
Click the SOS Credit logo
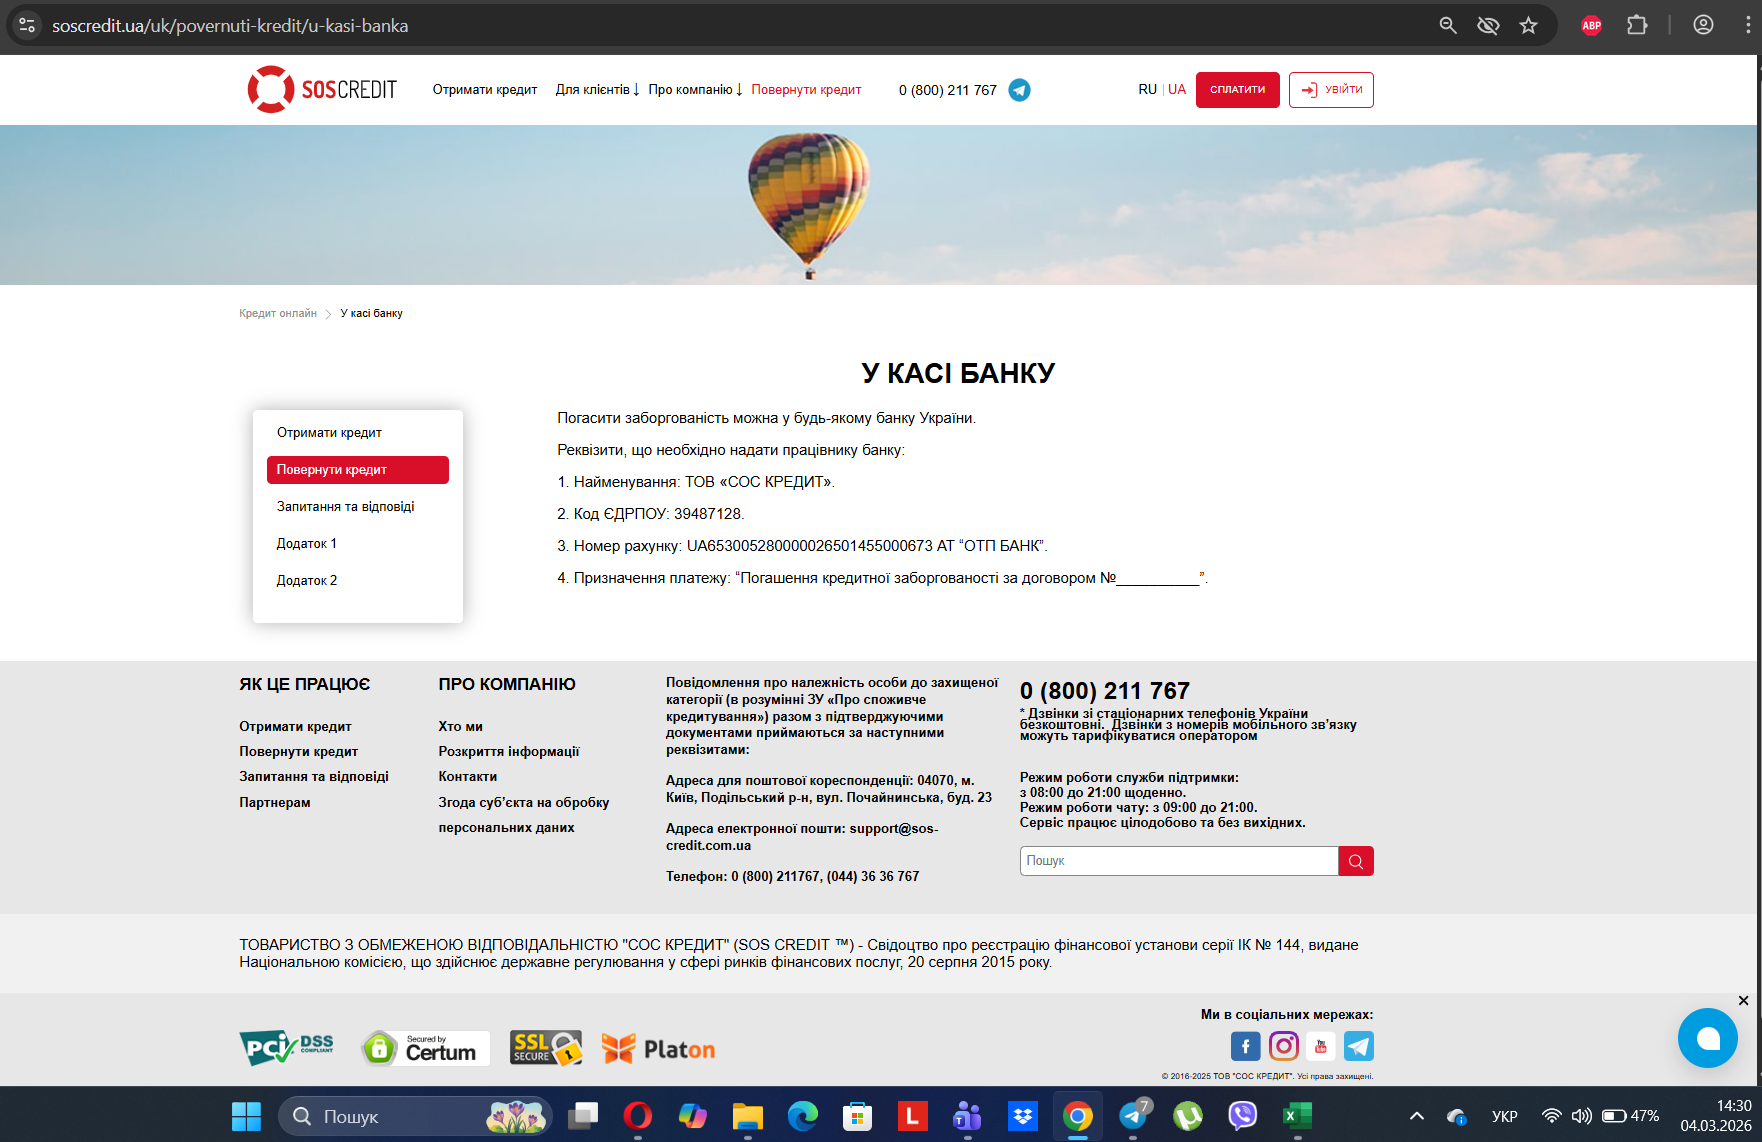322,90
